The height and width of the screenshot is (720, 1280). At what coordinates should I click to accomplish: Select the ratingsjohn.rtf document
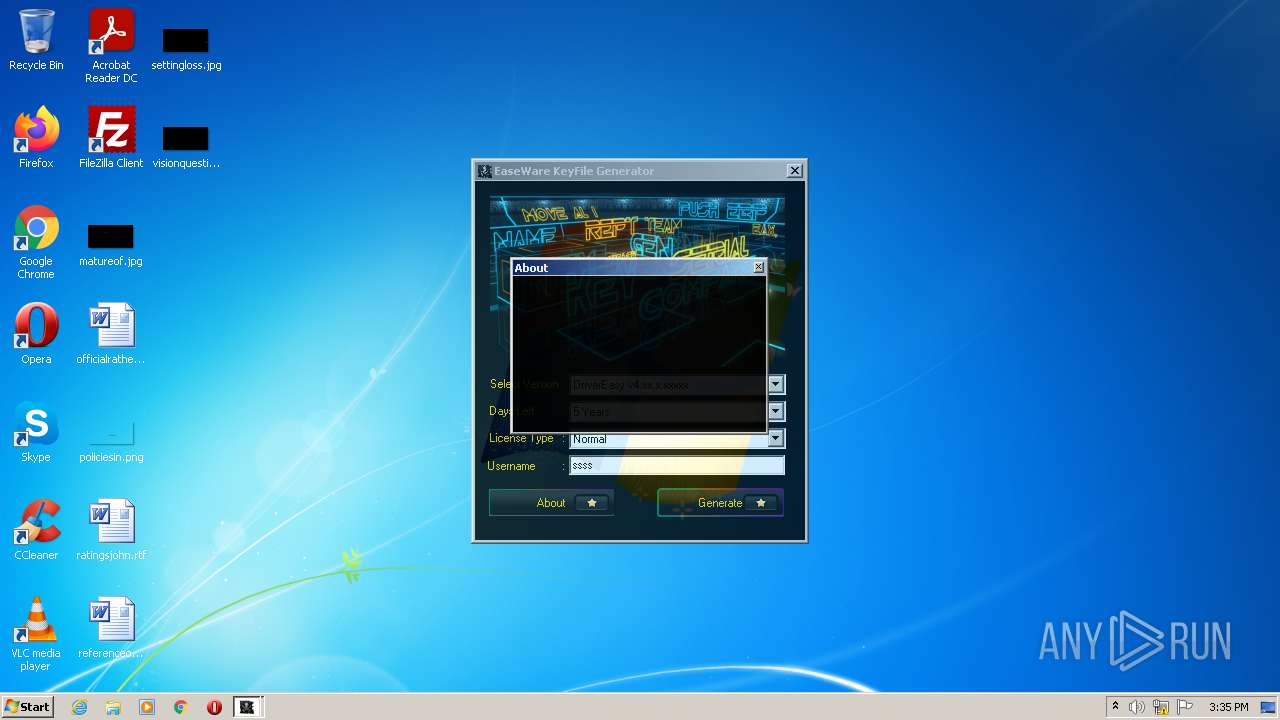click(111, 530)
